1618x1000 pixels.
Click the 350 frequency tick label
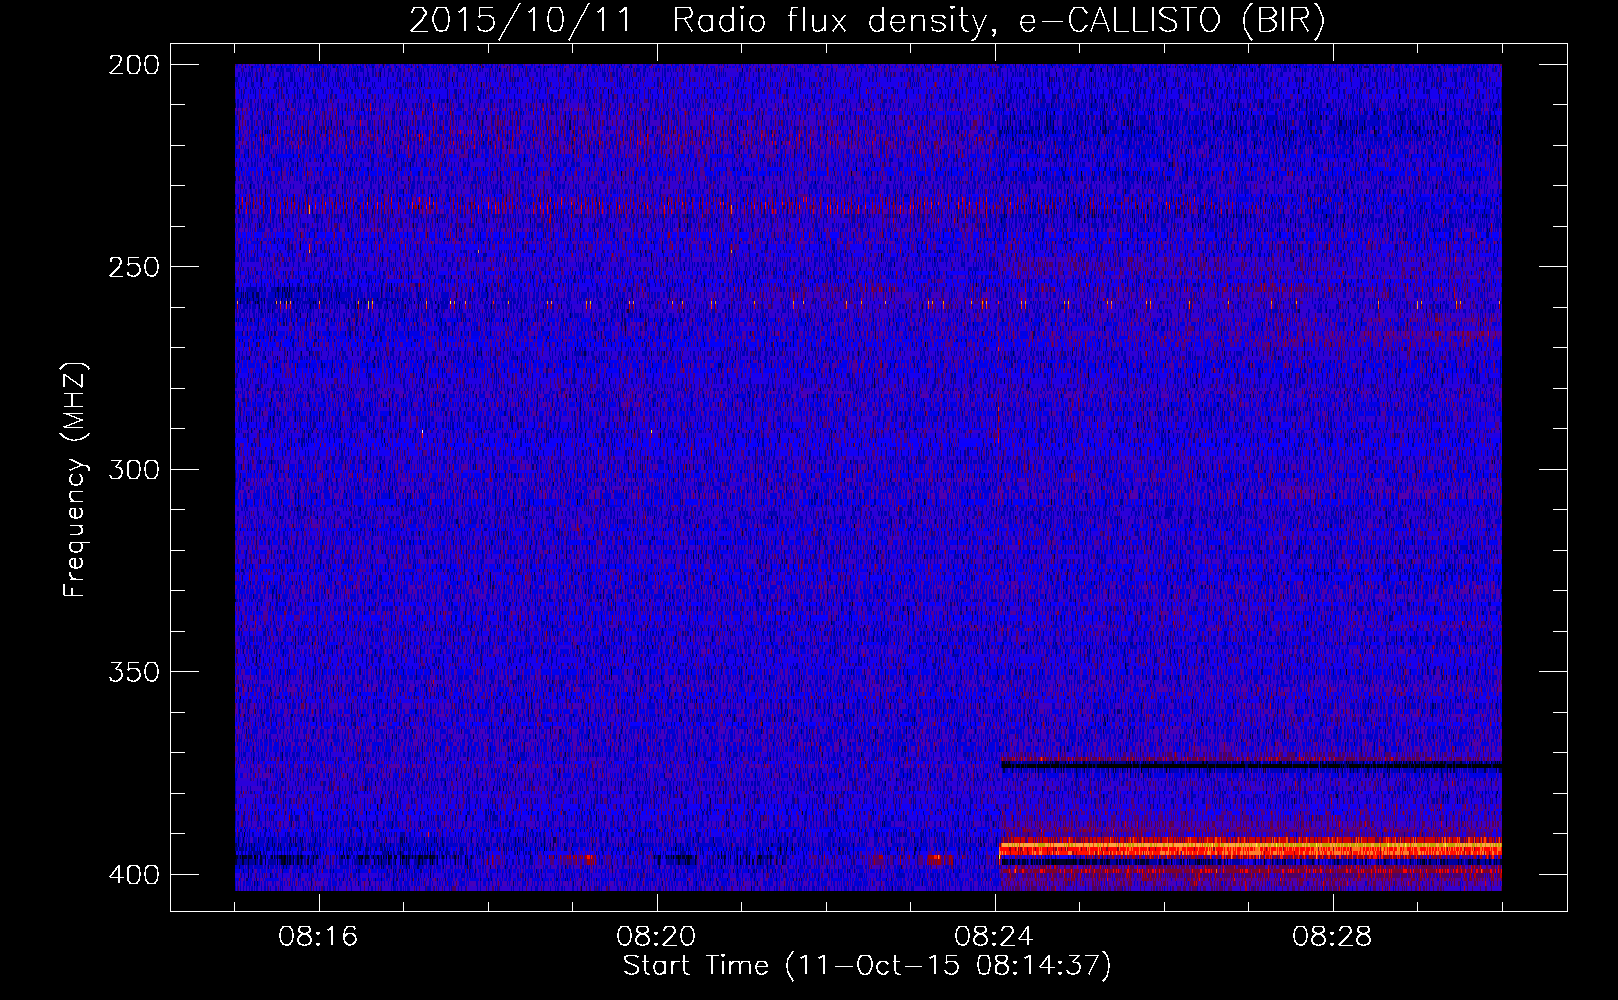(133, 672)
